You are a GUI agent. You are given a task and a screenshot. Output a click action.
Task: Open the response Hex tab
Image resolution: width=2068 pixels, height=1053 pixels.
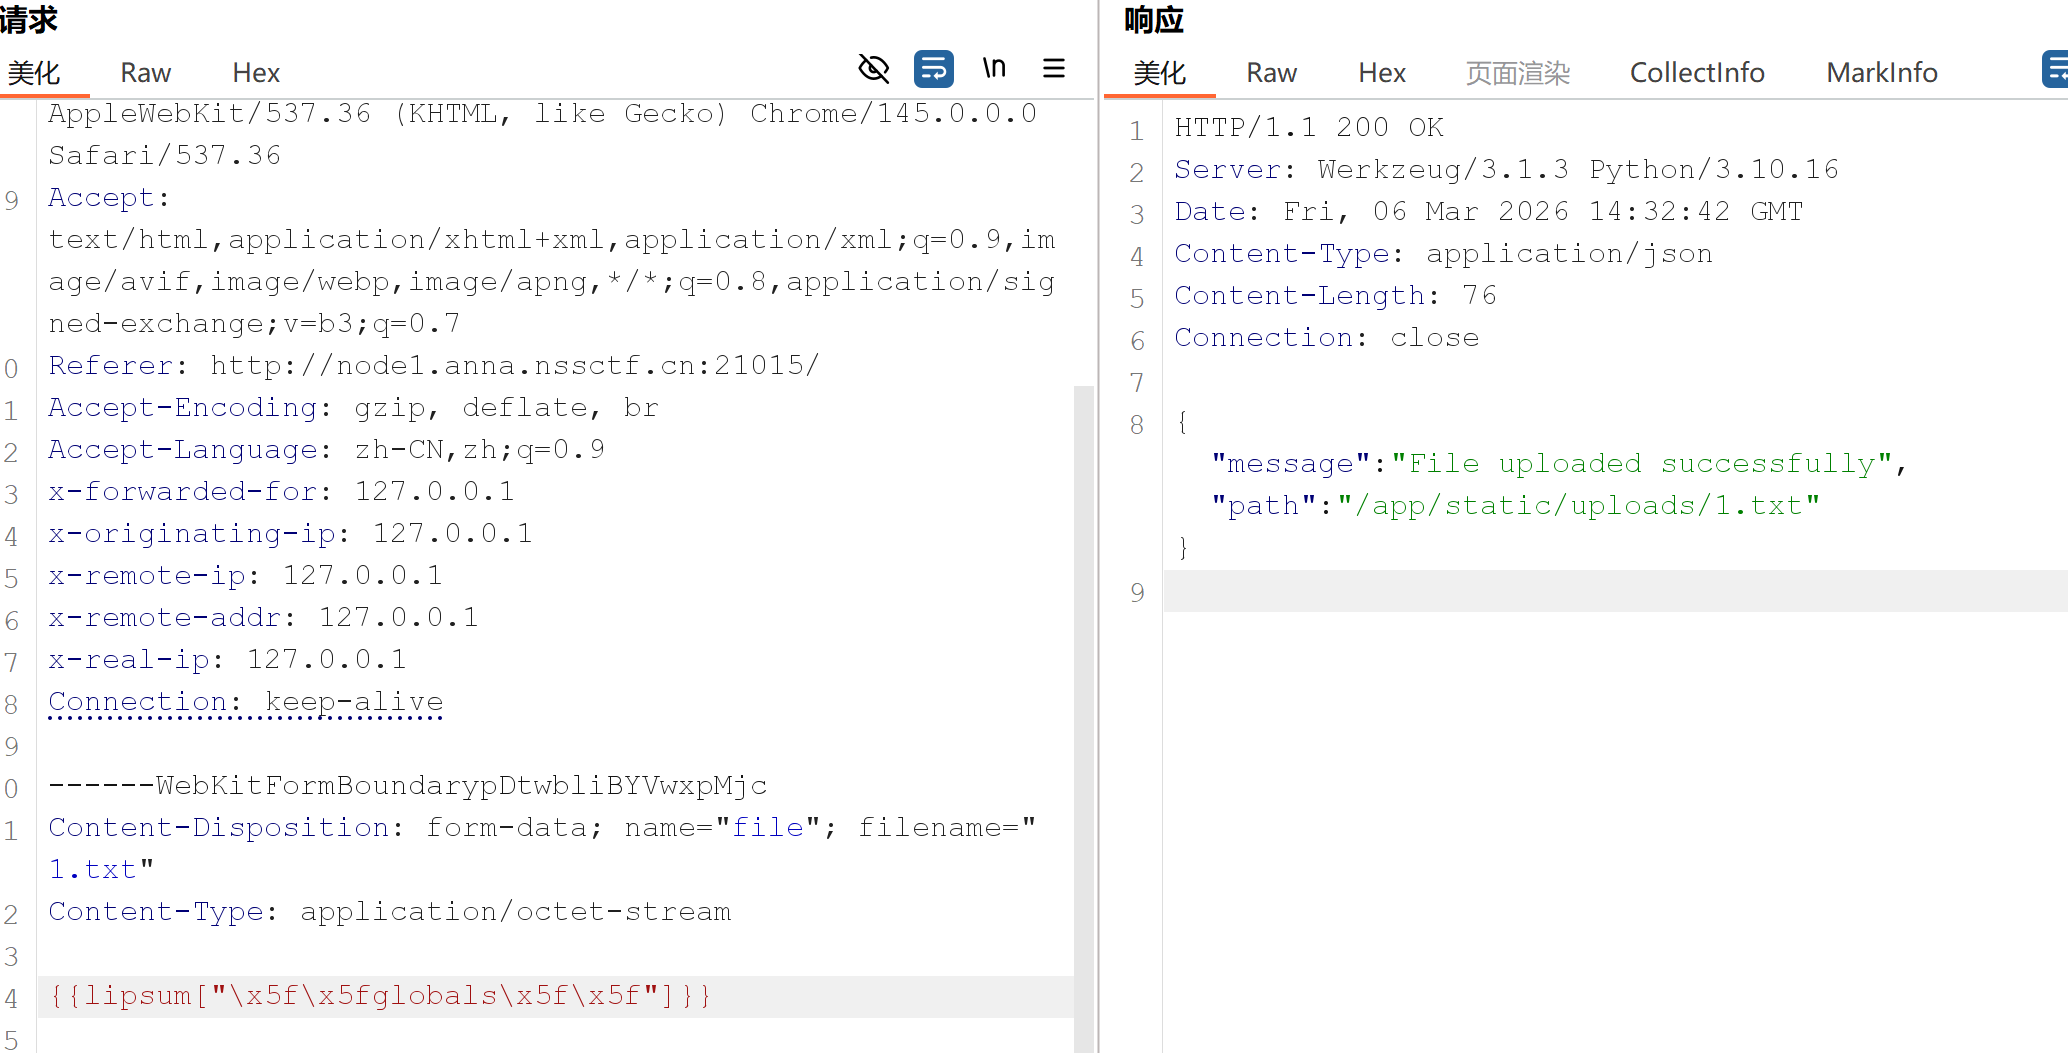[x=1381, y=73]
